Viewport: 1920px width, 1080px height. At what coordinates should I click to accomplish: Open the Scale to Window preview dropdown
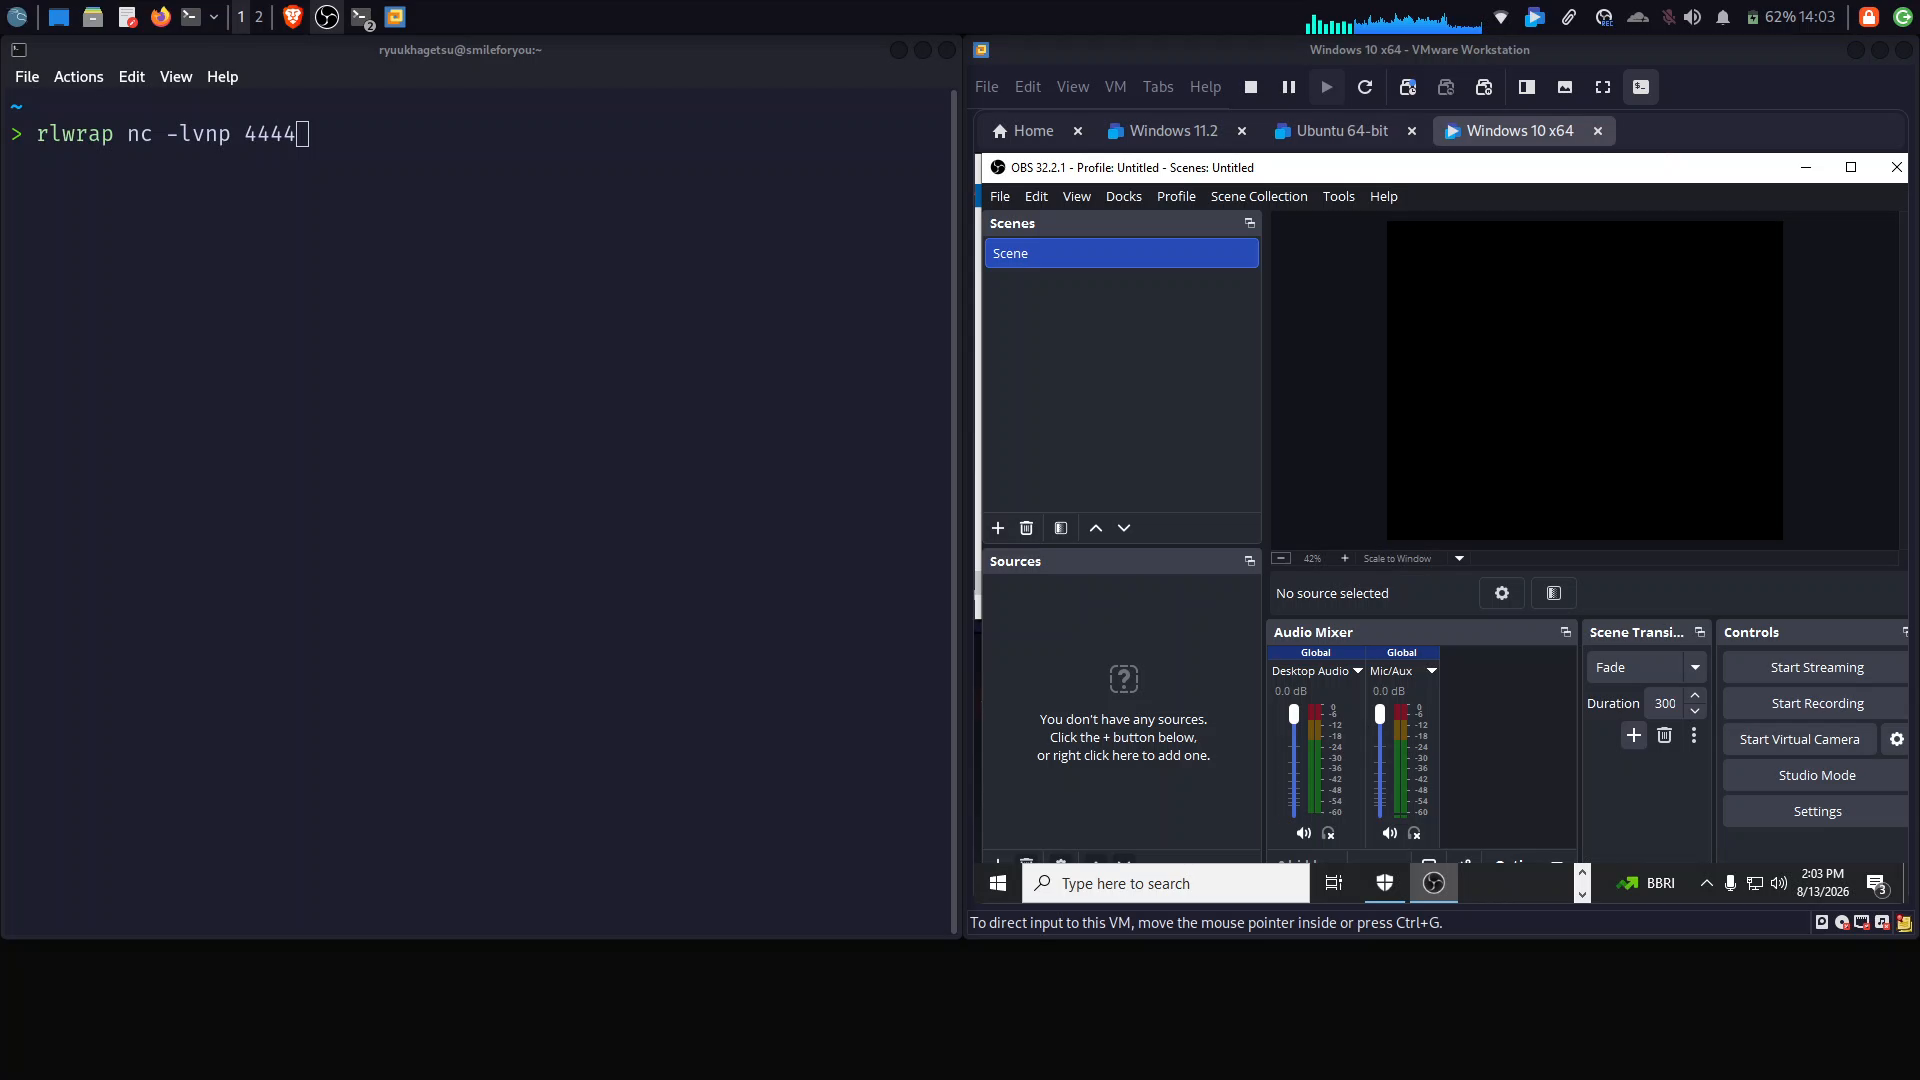coord(1458,558)
